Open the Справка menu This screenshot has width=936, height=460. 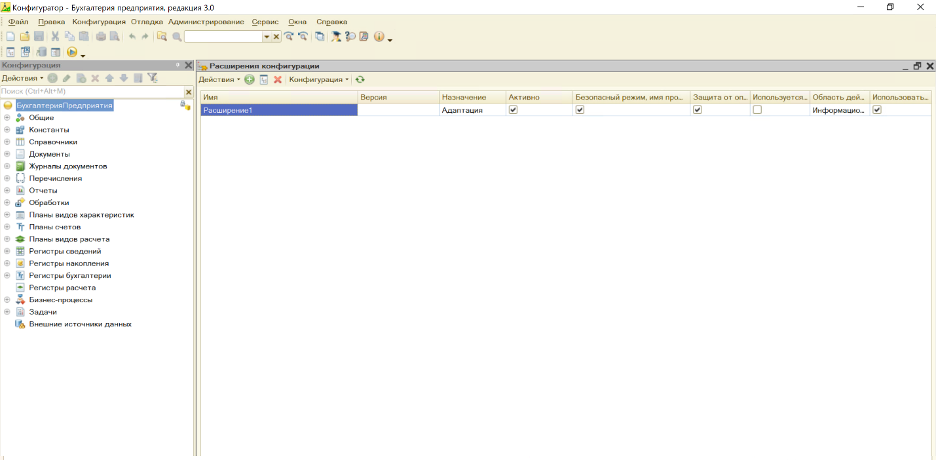coord(332,21)
